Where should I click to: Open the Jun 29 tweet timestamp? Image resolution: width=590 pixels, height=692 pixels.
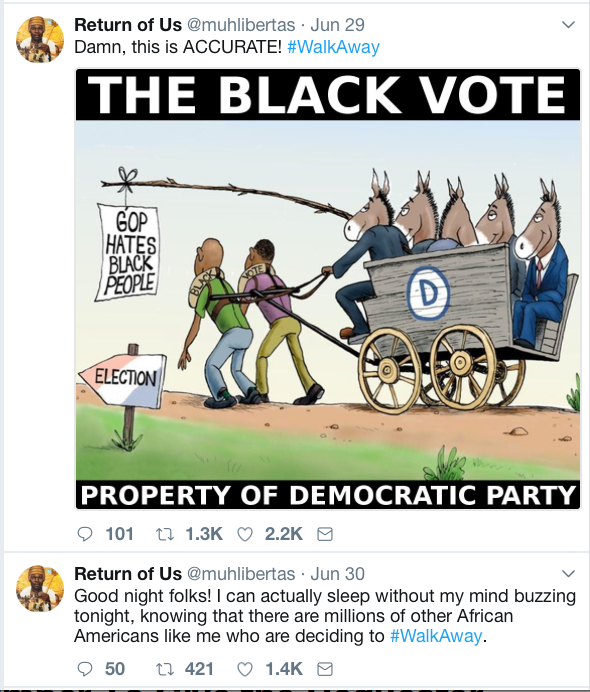(x=338, y=25)
